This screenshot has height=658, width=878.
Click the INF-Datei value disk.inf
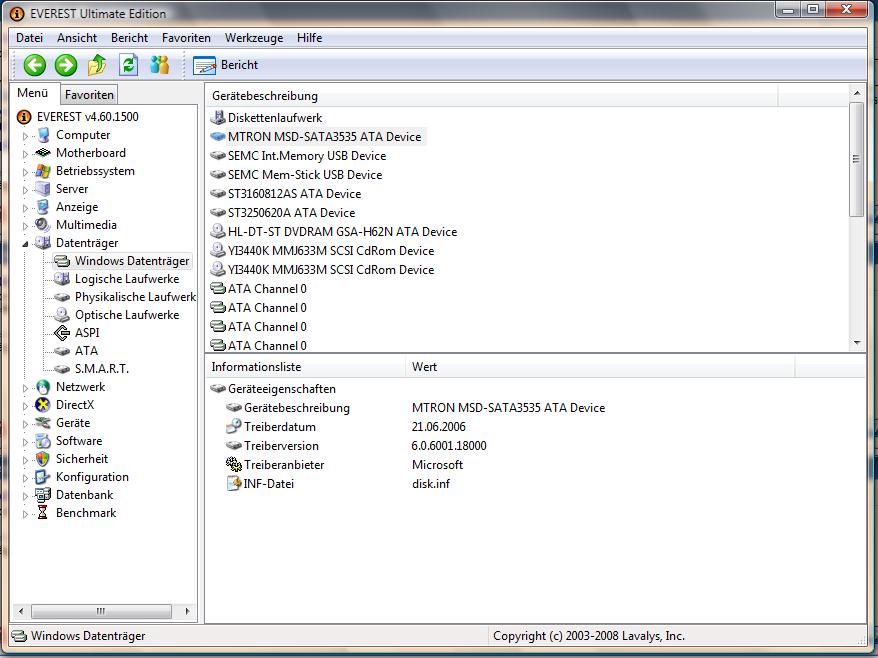(x=431, y=484)
